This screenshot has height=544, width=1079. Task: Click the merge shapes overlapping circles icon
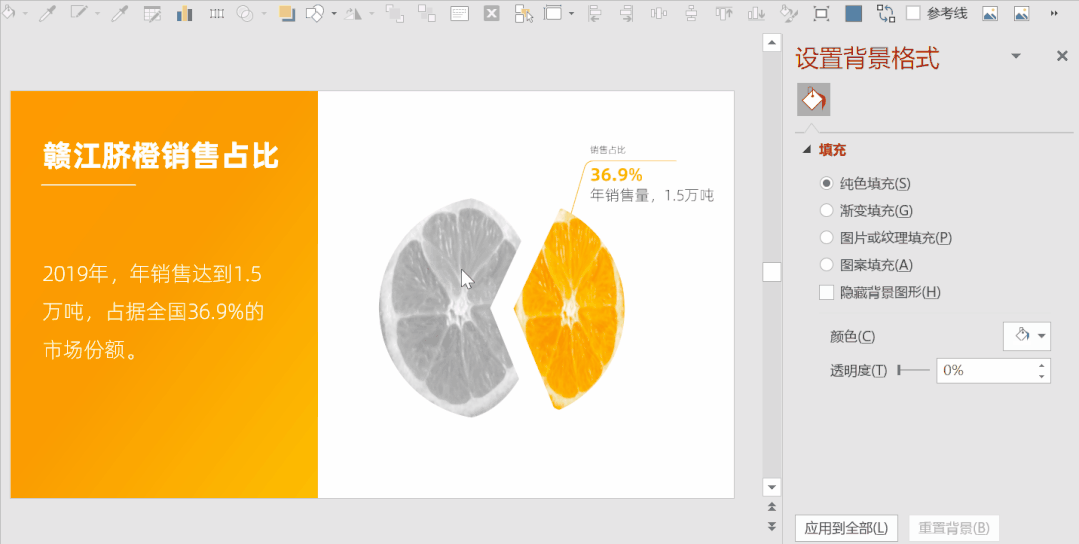click(x=245, y=13)
